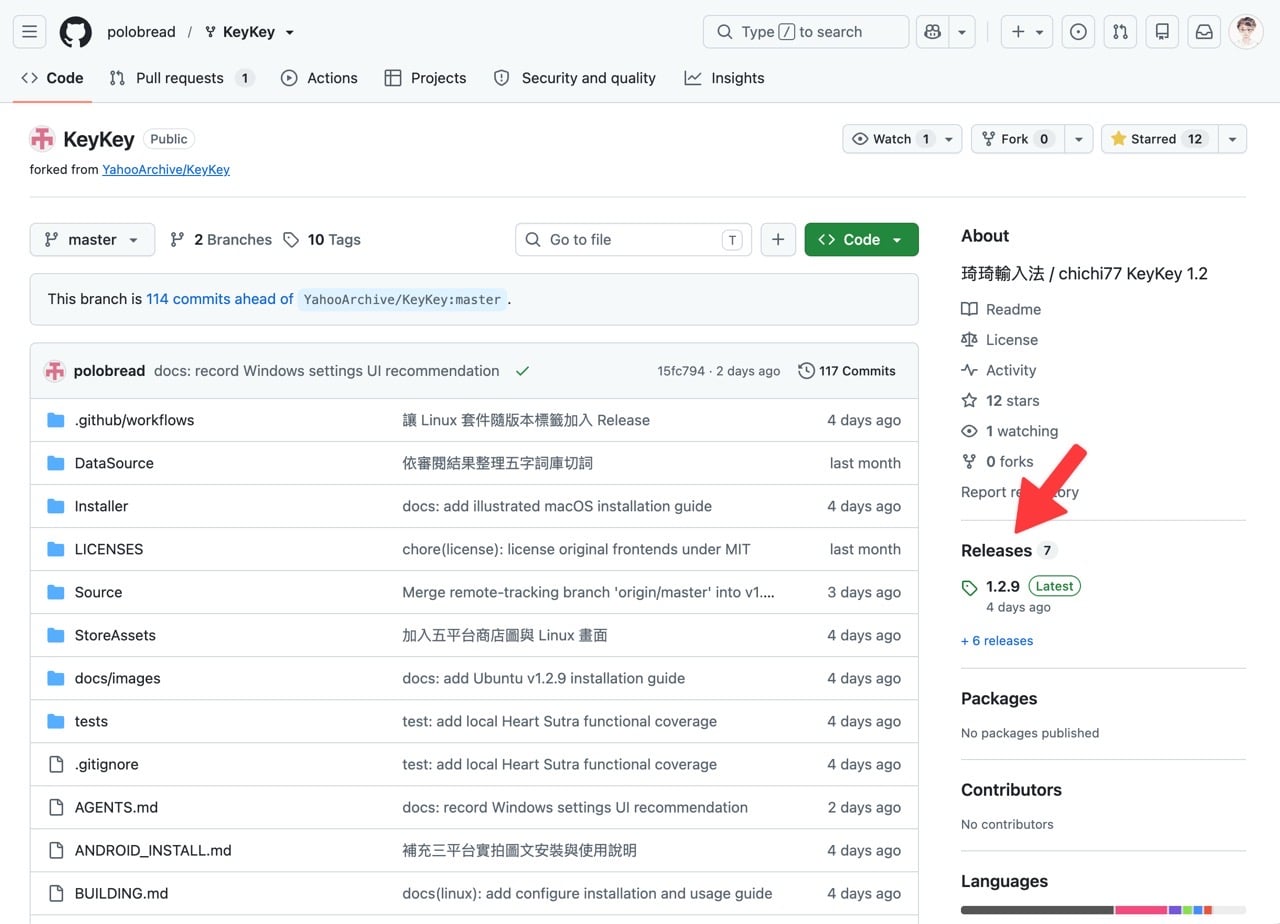Open commit hash 15fc794
Image resolution: width=1280 pixels, height=924 pixels.
tap(680, 371)
